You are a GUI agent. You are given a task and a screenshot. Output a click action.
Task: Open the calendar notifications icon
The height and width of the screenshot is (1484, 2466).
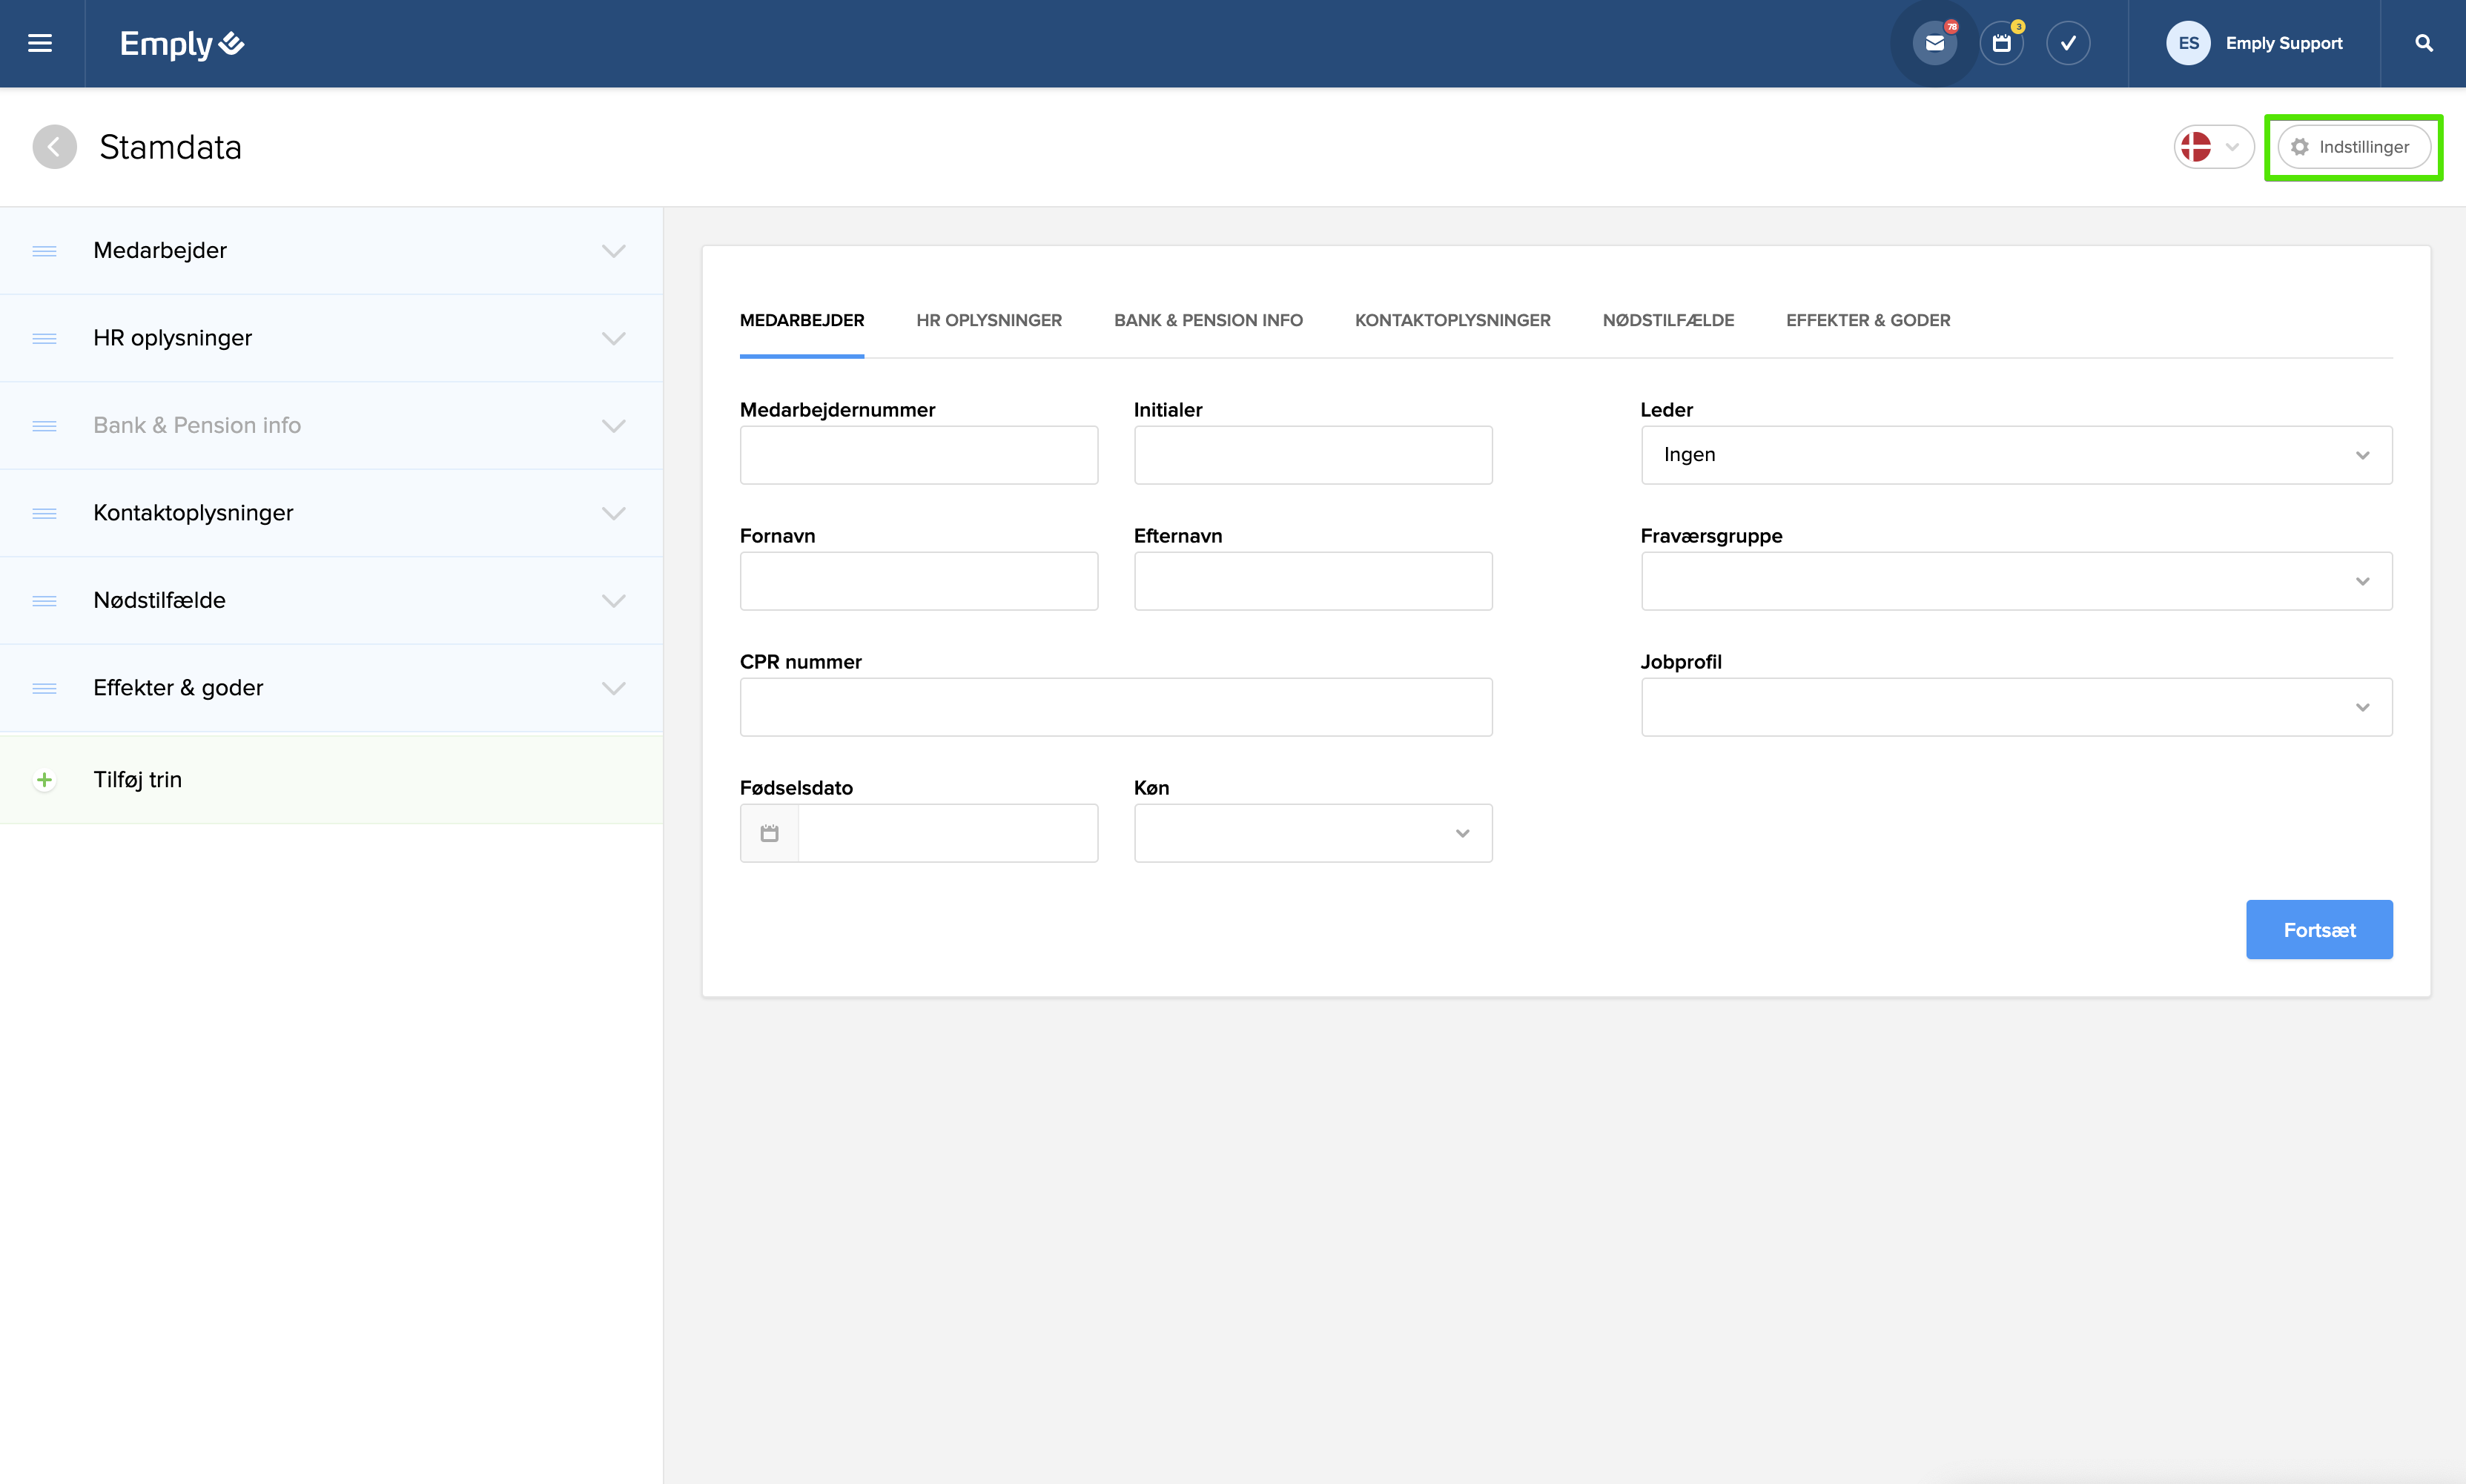point(2001,43)
